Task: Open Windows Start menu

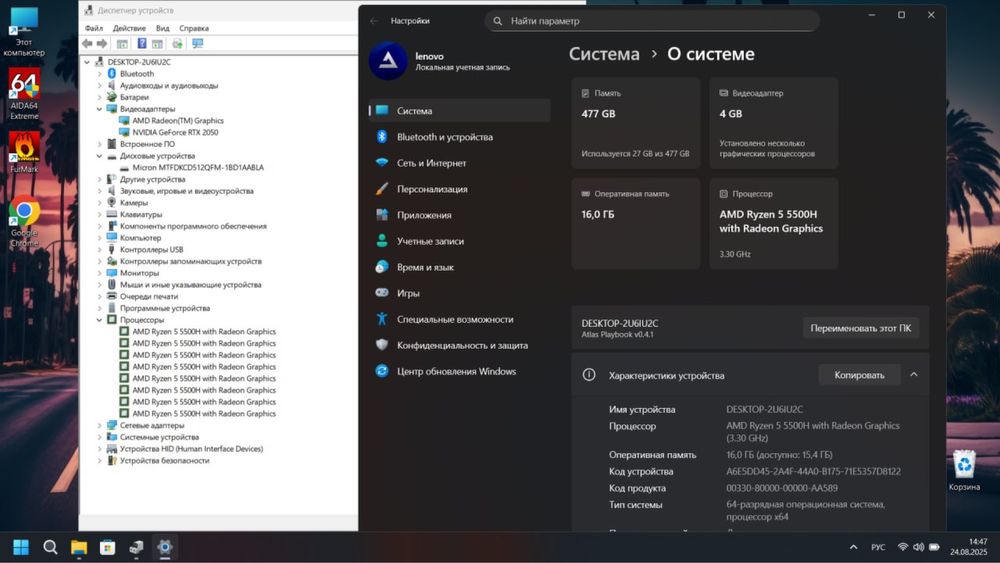Action: [21, 547]
